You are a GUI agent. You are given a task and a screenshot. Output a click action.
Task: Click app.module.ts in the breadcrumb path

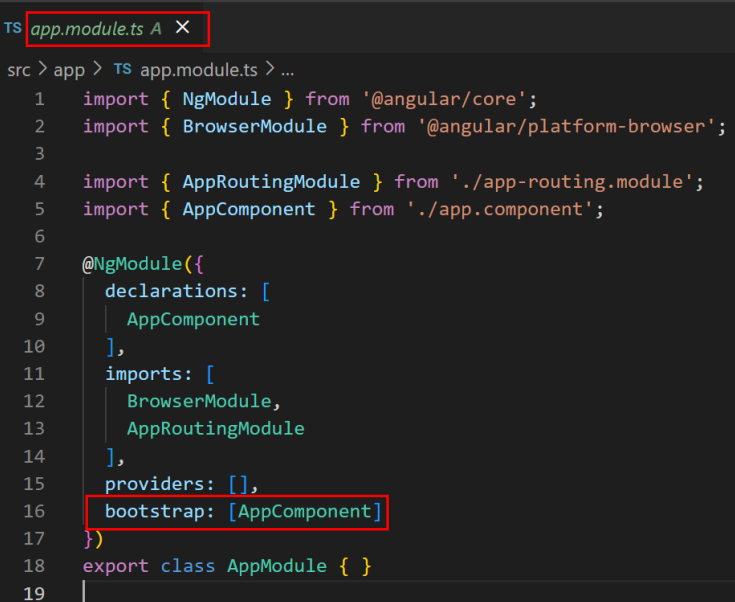click(x=199, y=70)
